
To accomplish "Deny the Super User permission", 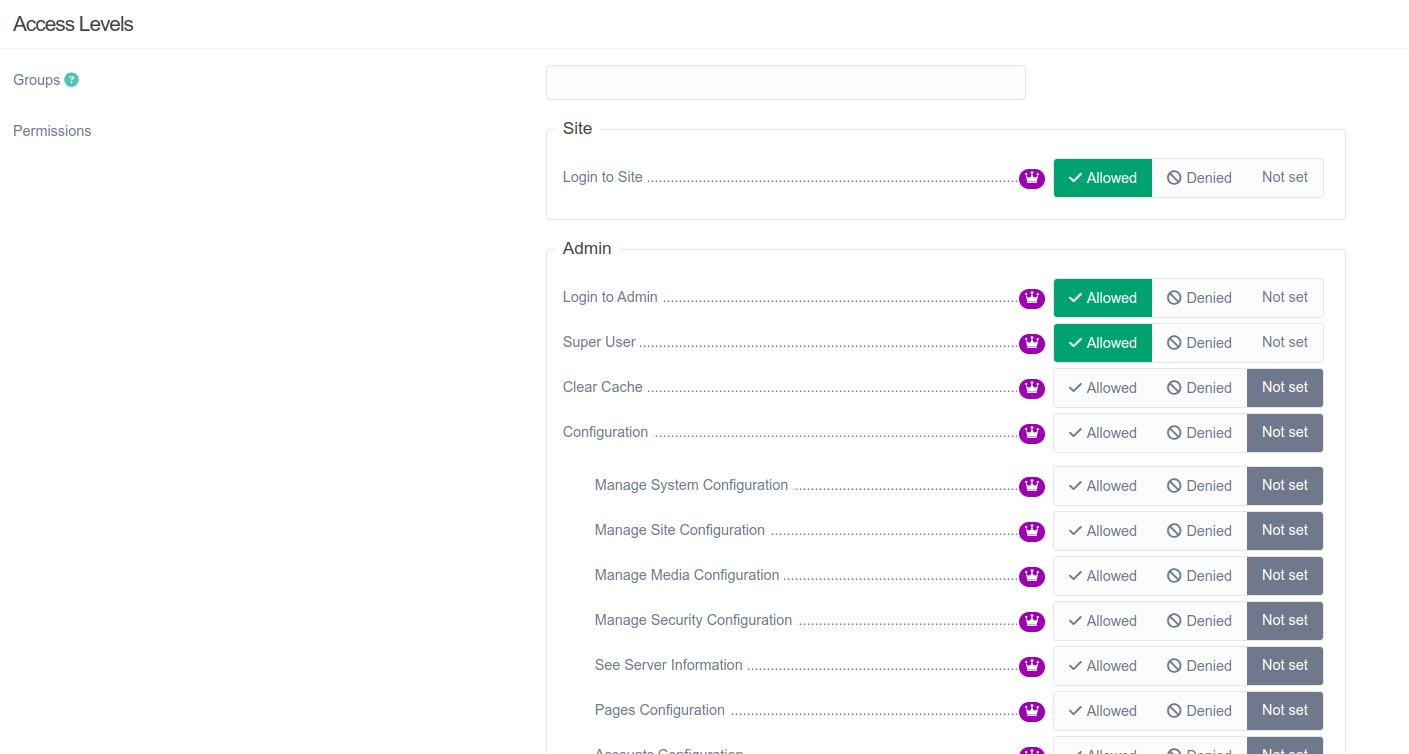I will click(1199, 343).
